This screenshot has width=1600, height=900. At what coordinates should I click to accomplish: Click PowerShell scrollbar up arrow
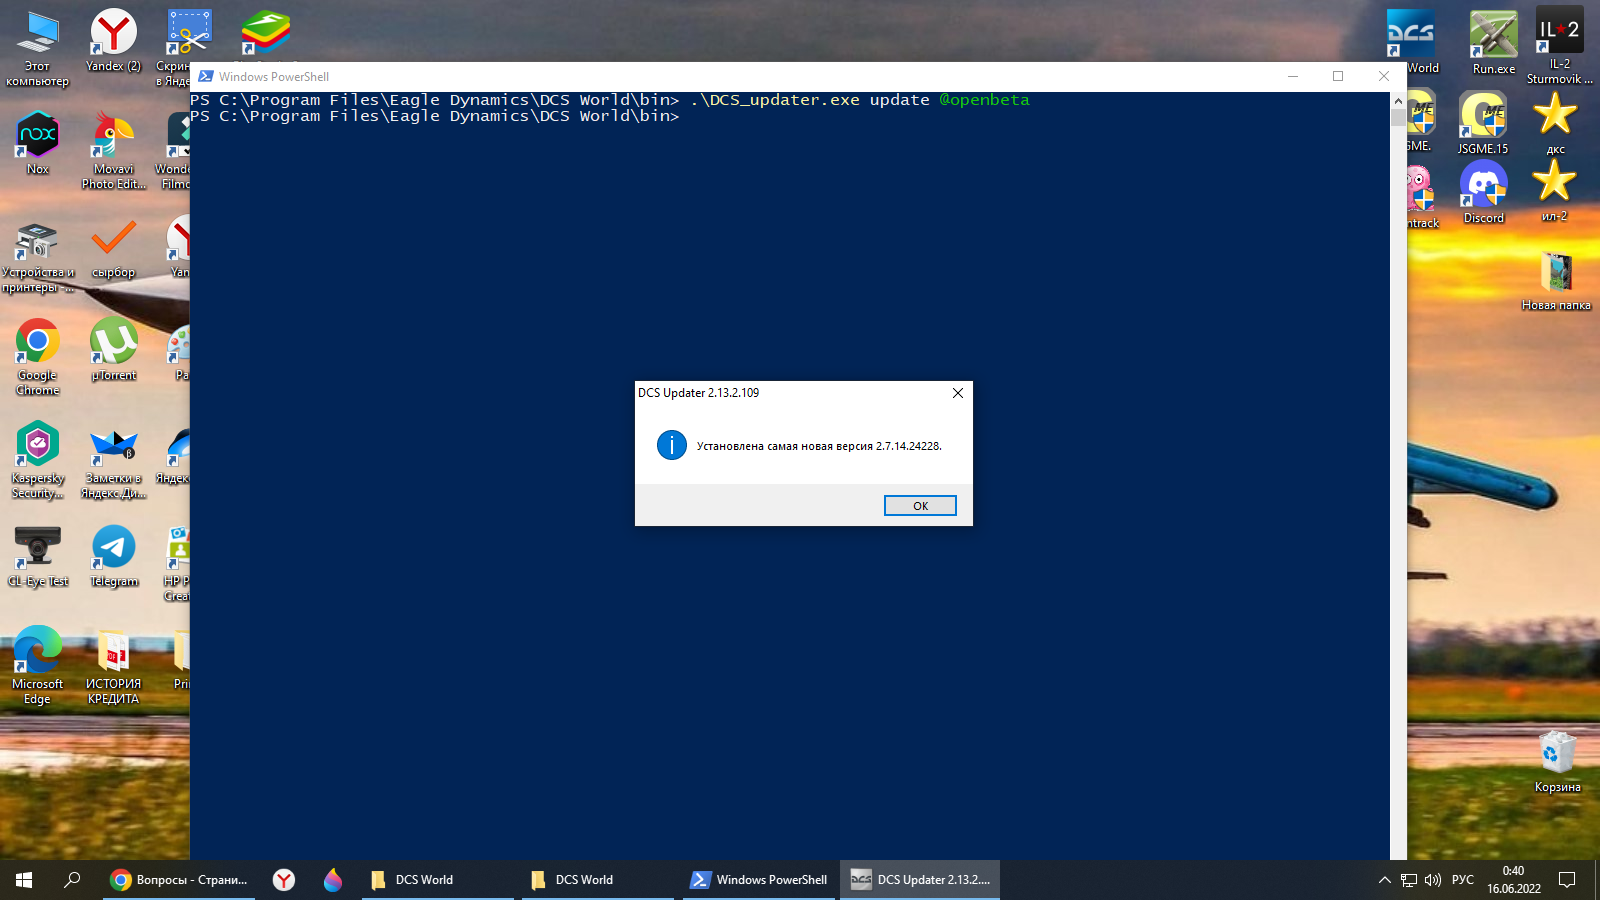tap(1398, 101)
